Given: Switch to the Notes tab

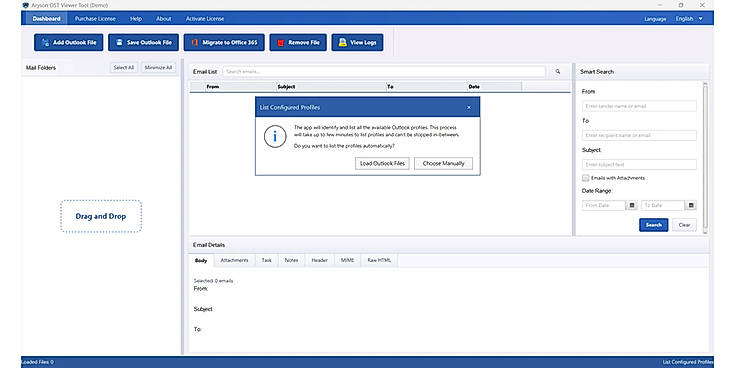Looking at the screenshot, I should click(291, 261).
